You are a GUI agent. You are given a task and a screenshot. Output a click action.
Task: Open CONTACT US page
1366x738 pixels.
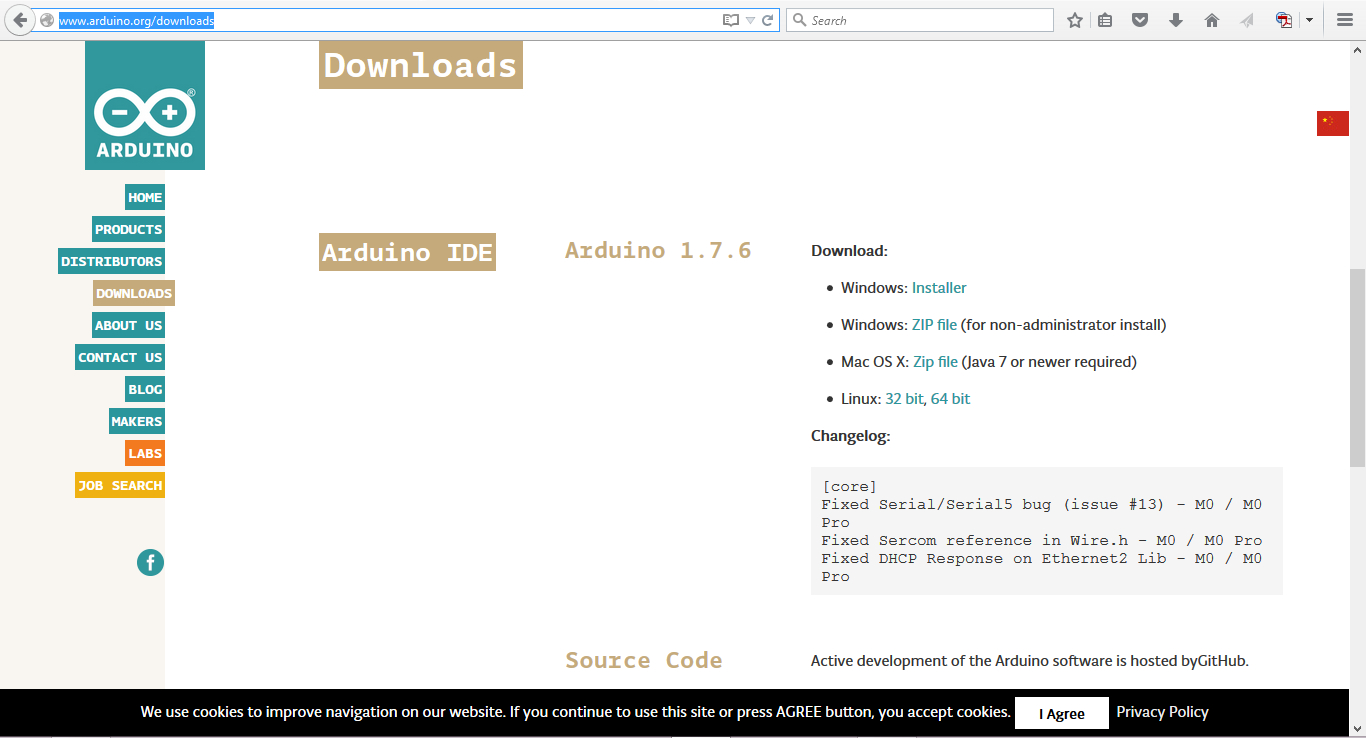click(120, 357)
